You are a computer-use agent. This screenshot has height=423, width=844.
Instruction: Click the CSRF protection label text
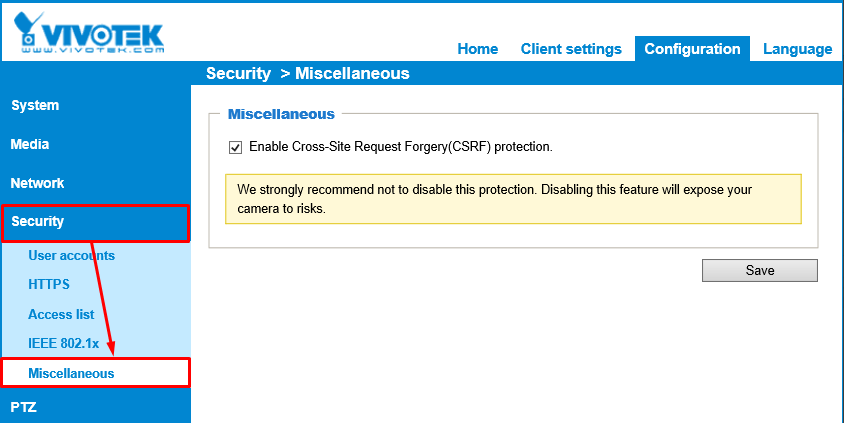pos(400,147)
